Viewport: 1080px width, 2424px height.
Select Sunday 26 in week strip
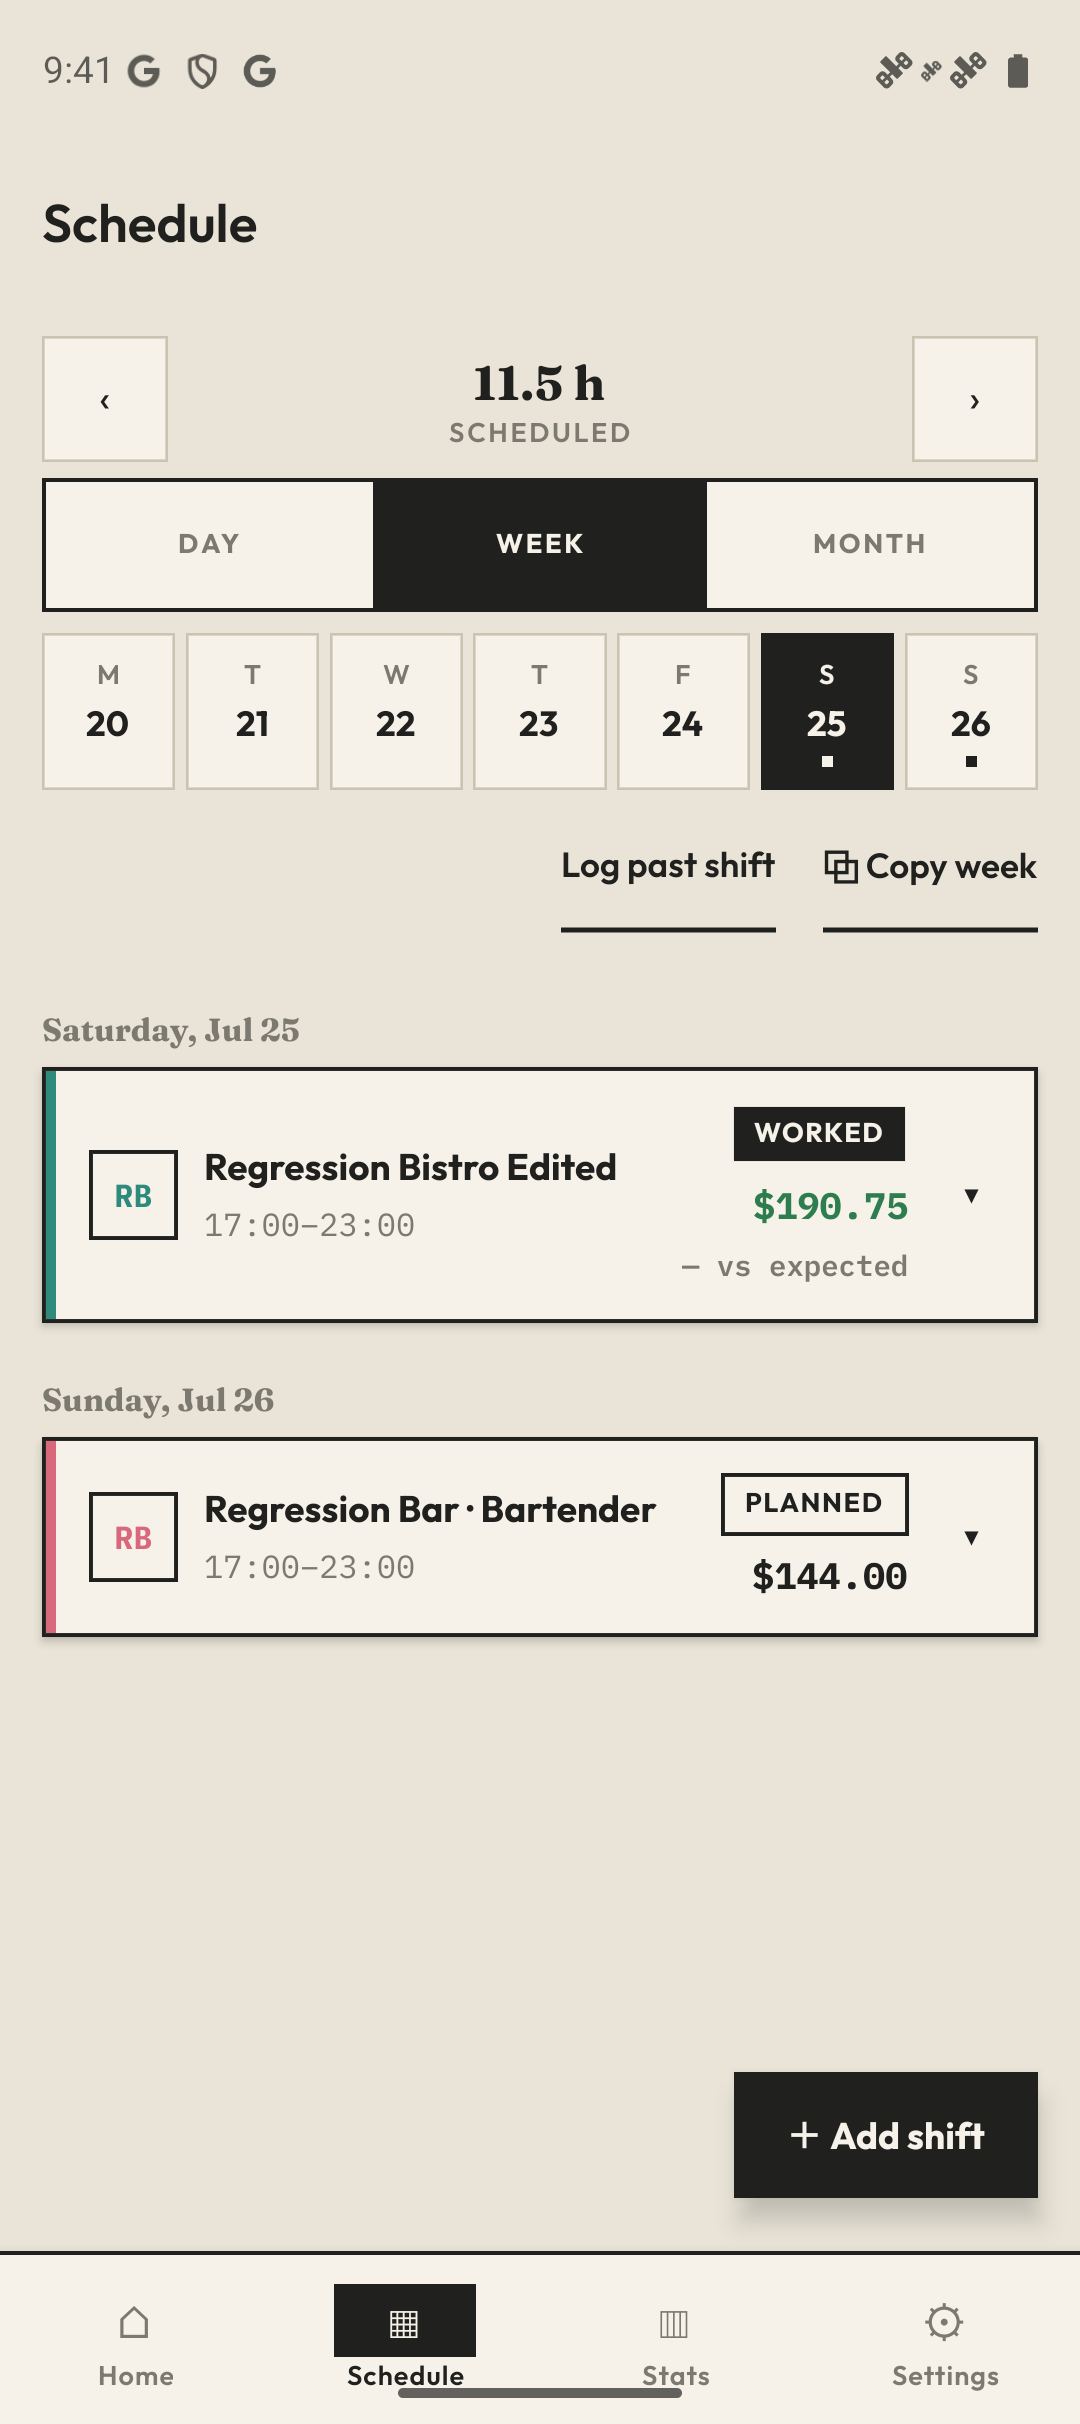971,711
